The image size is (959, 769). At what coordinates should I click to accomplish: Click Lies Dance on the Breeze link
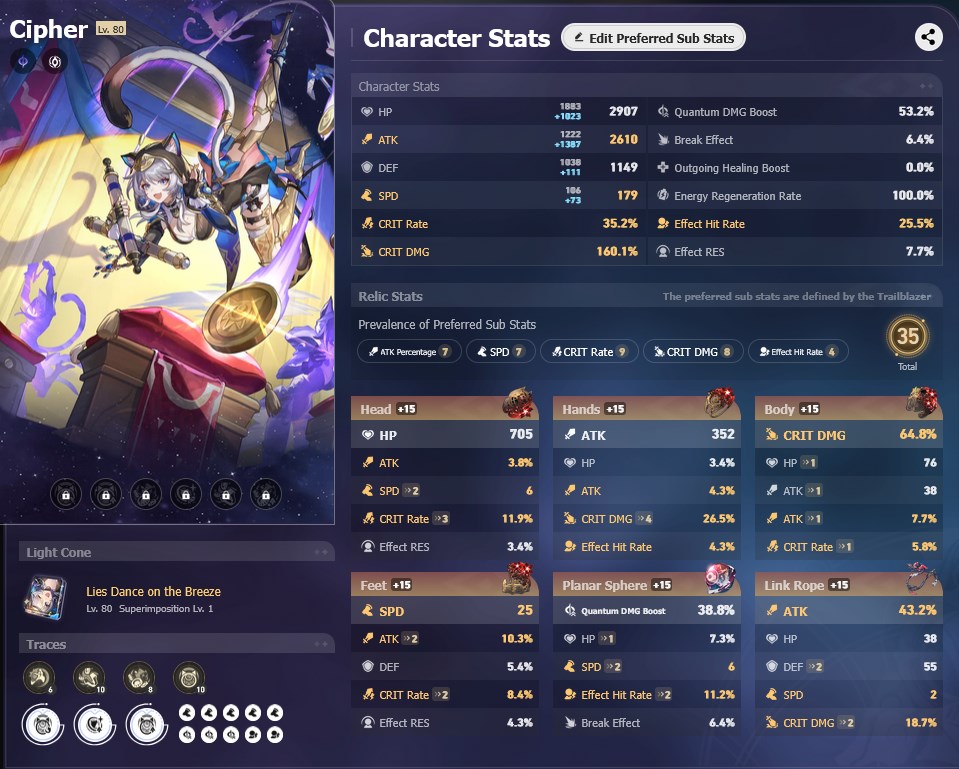[154, 592]
